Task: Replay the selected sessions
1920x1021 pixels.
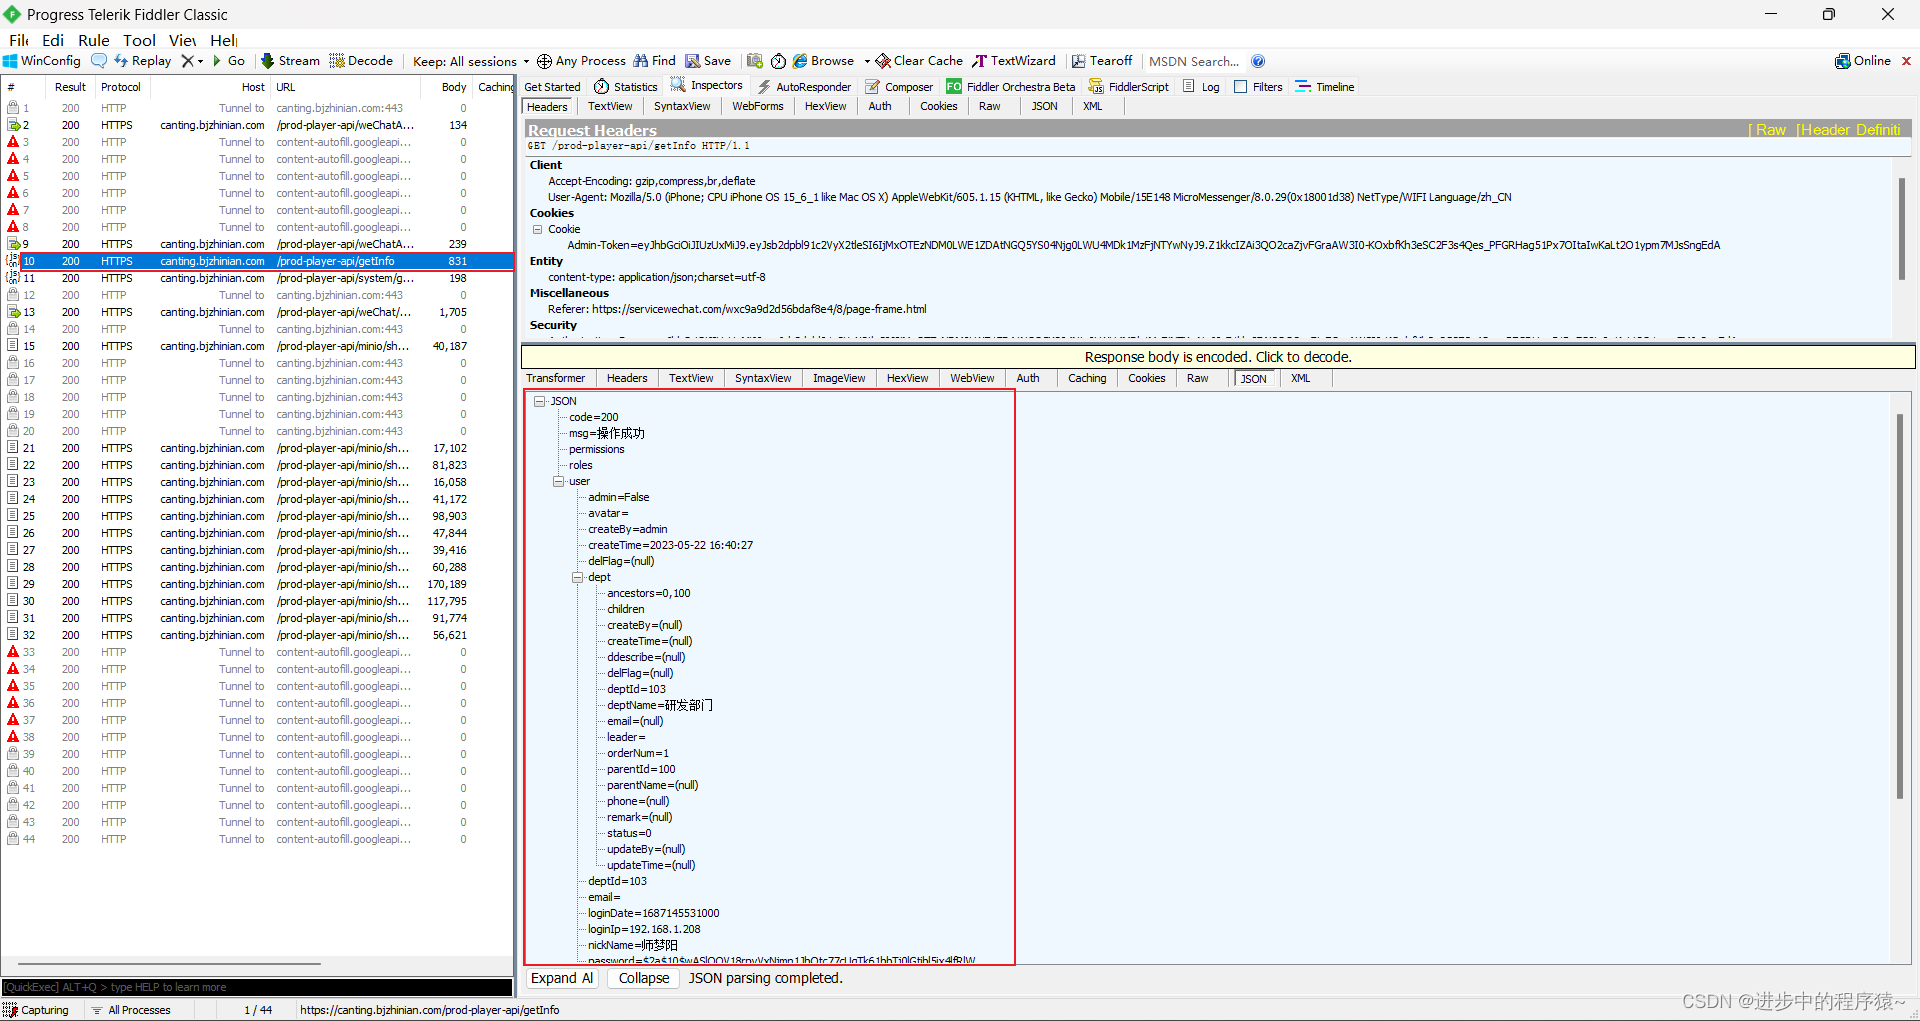Action: coord(143,61)
